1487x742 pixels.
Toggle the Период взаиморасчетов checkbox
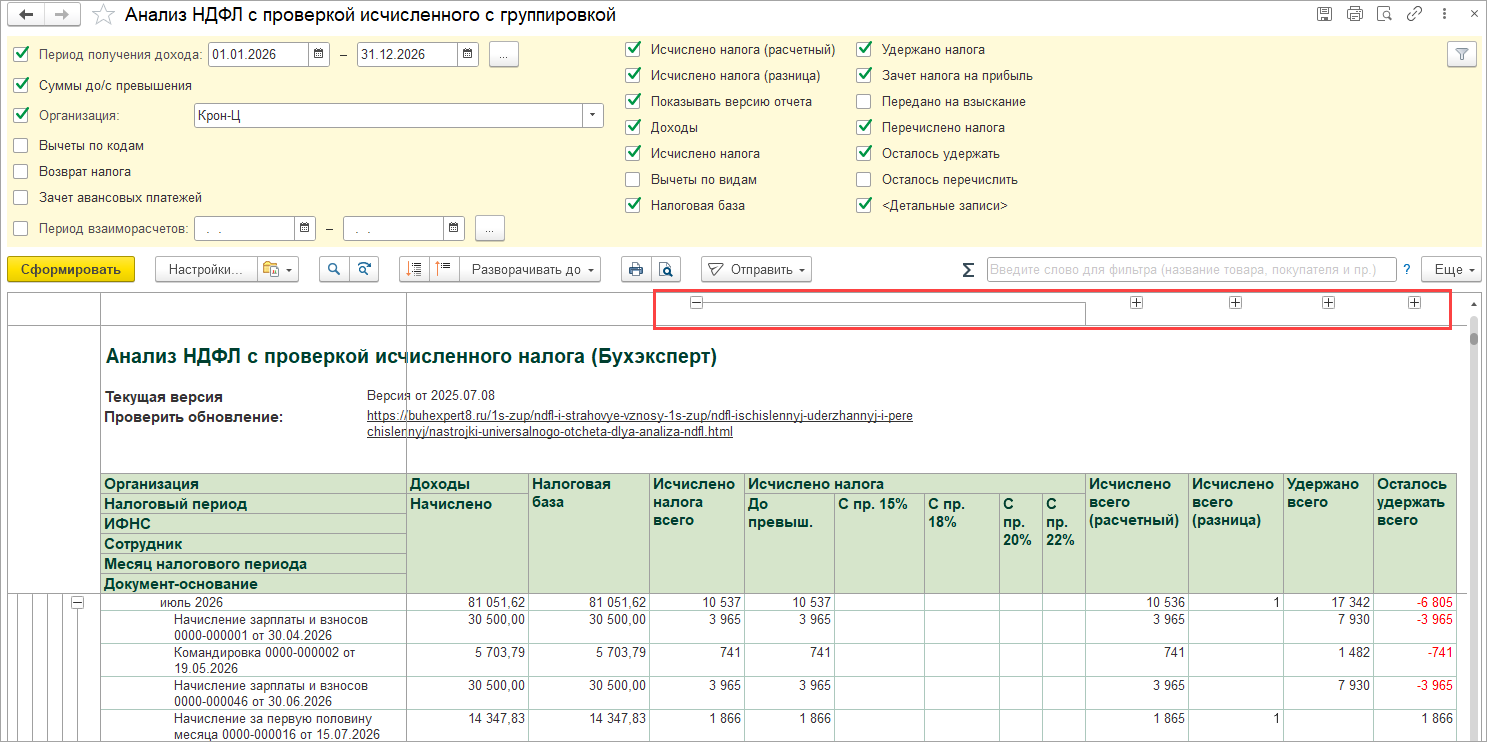pos(21,228)
